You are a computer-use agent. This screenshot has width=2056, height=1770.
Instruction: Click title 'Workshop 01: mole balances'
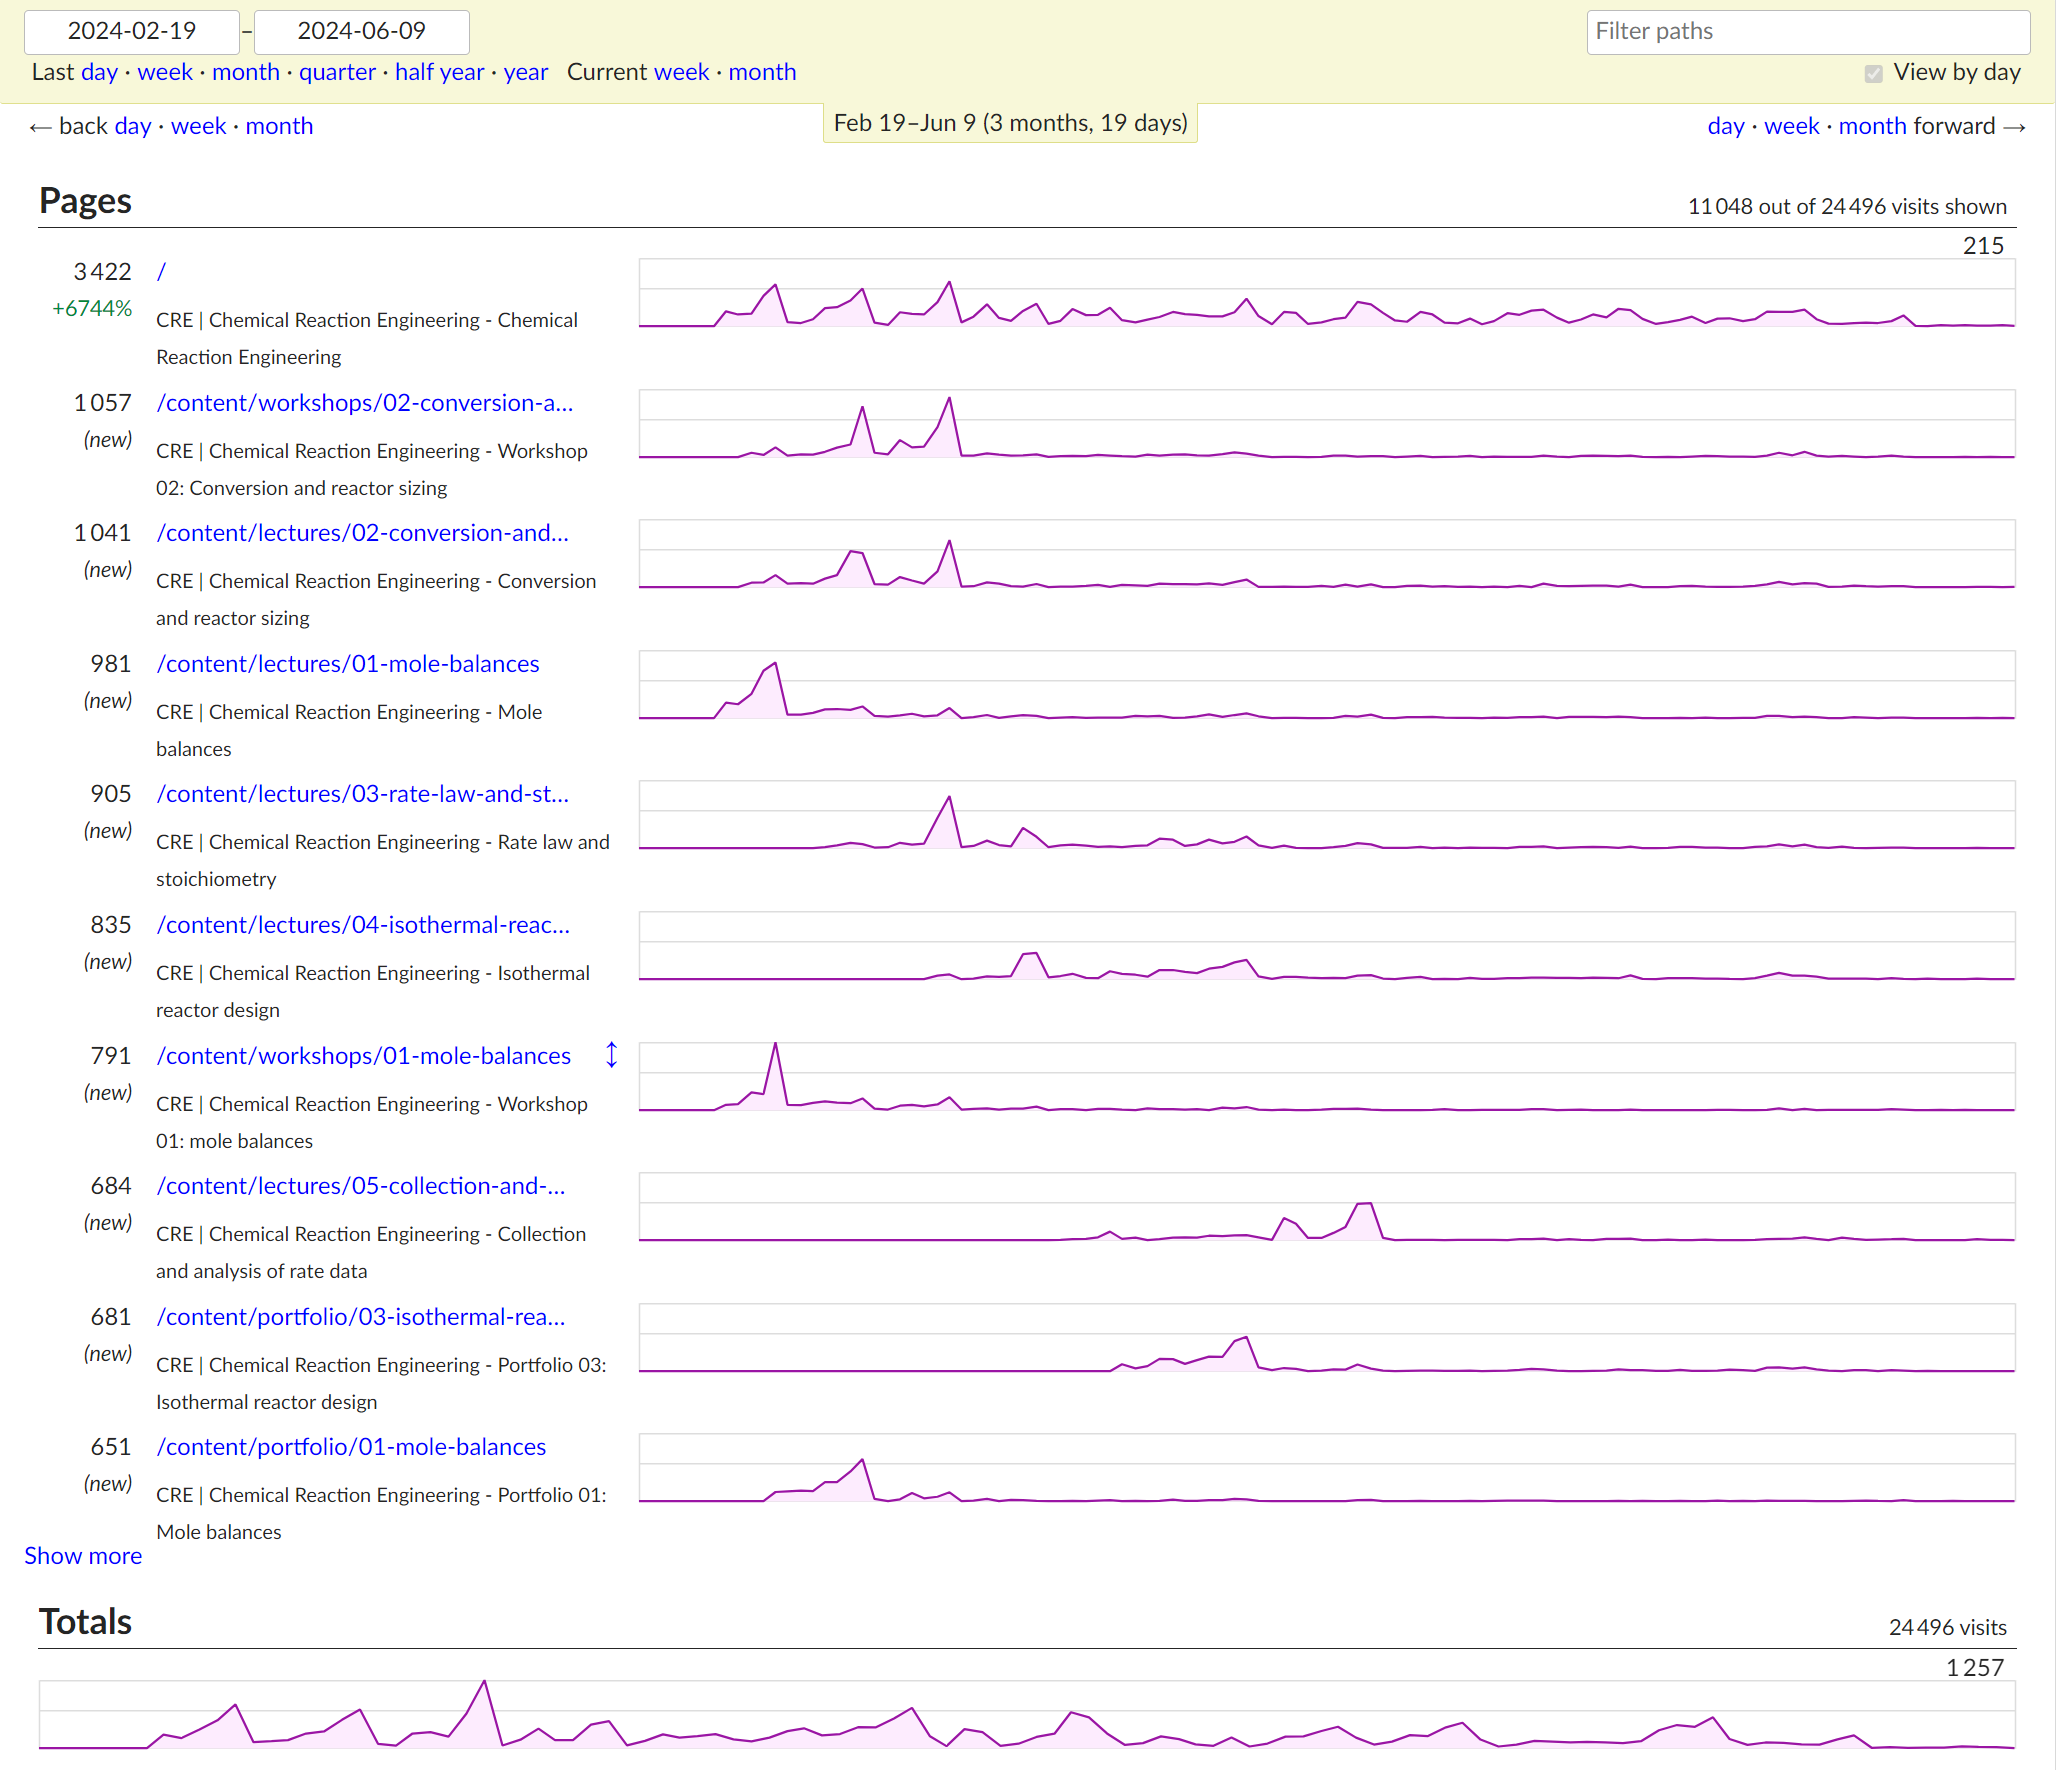point(372,1122)
